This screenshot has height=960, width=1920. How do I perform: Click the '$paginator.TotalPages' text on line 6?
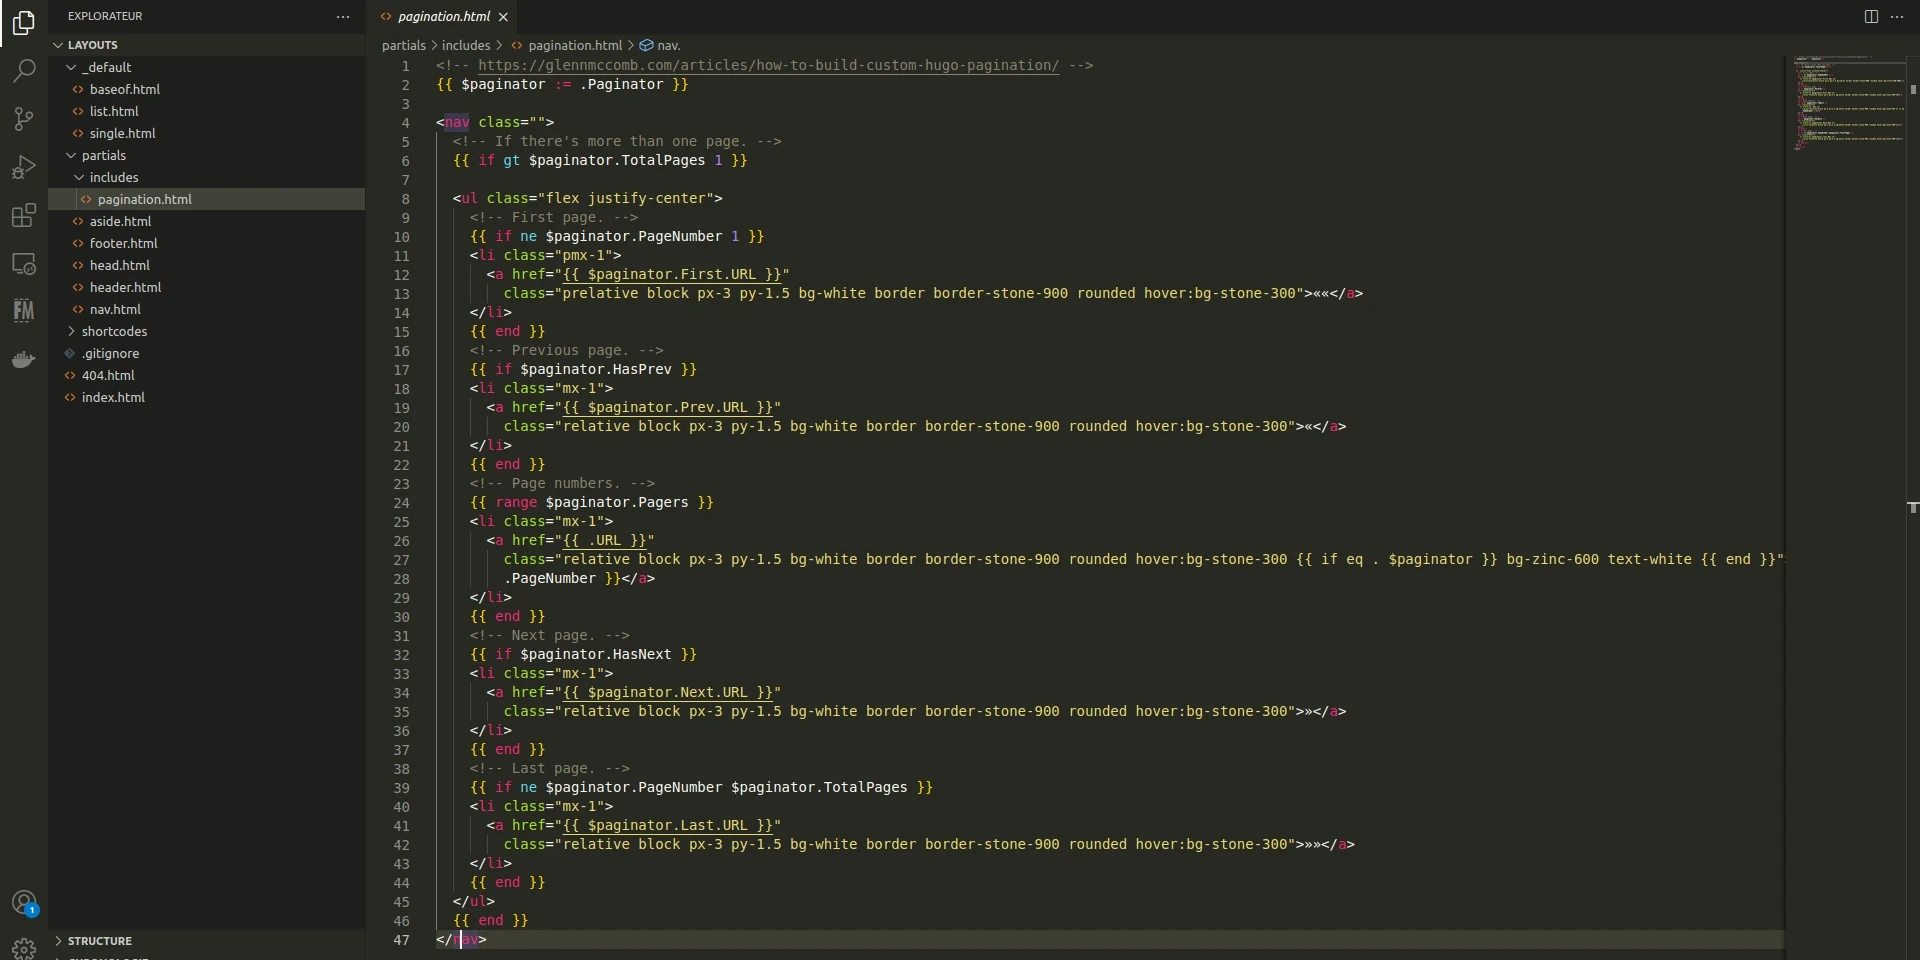(x=617, y=161)
